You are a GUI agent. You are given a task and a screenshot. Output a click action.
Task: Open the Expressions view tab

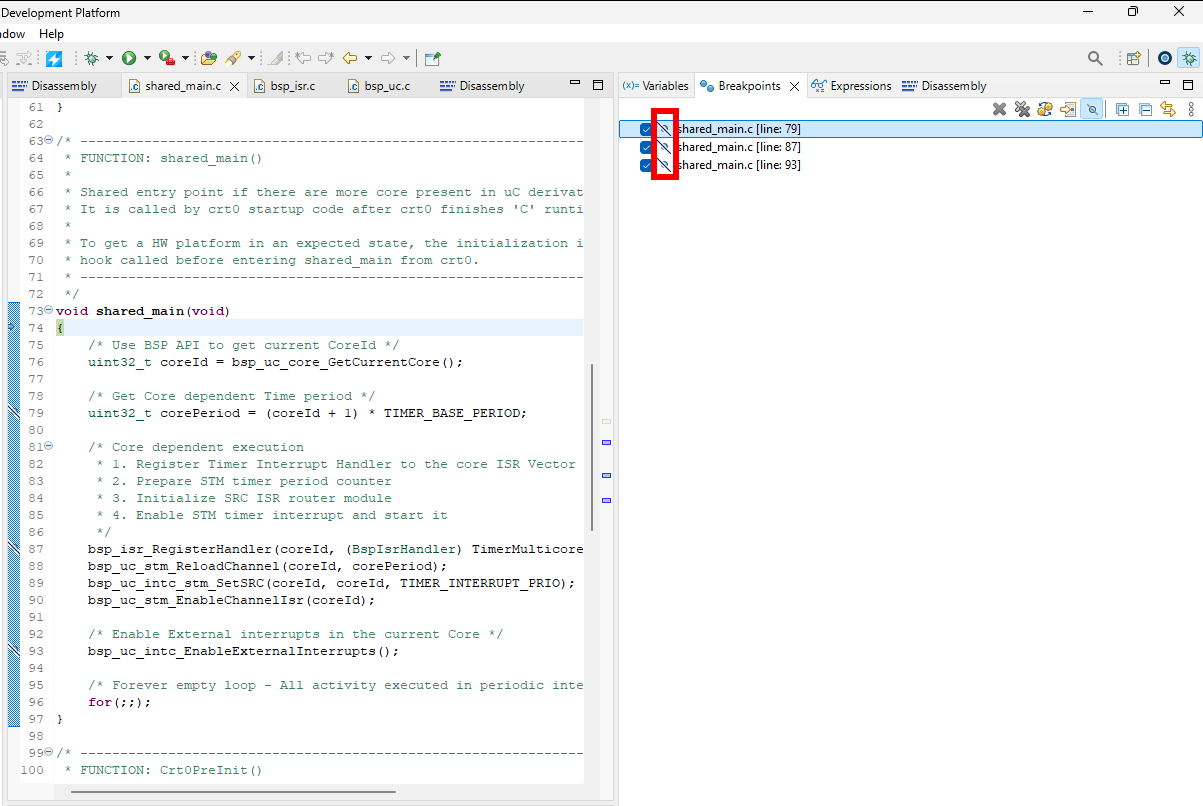pyautogui.click(x=851, y=86)
